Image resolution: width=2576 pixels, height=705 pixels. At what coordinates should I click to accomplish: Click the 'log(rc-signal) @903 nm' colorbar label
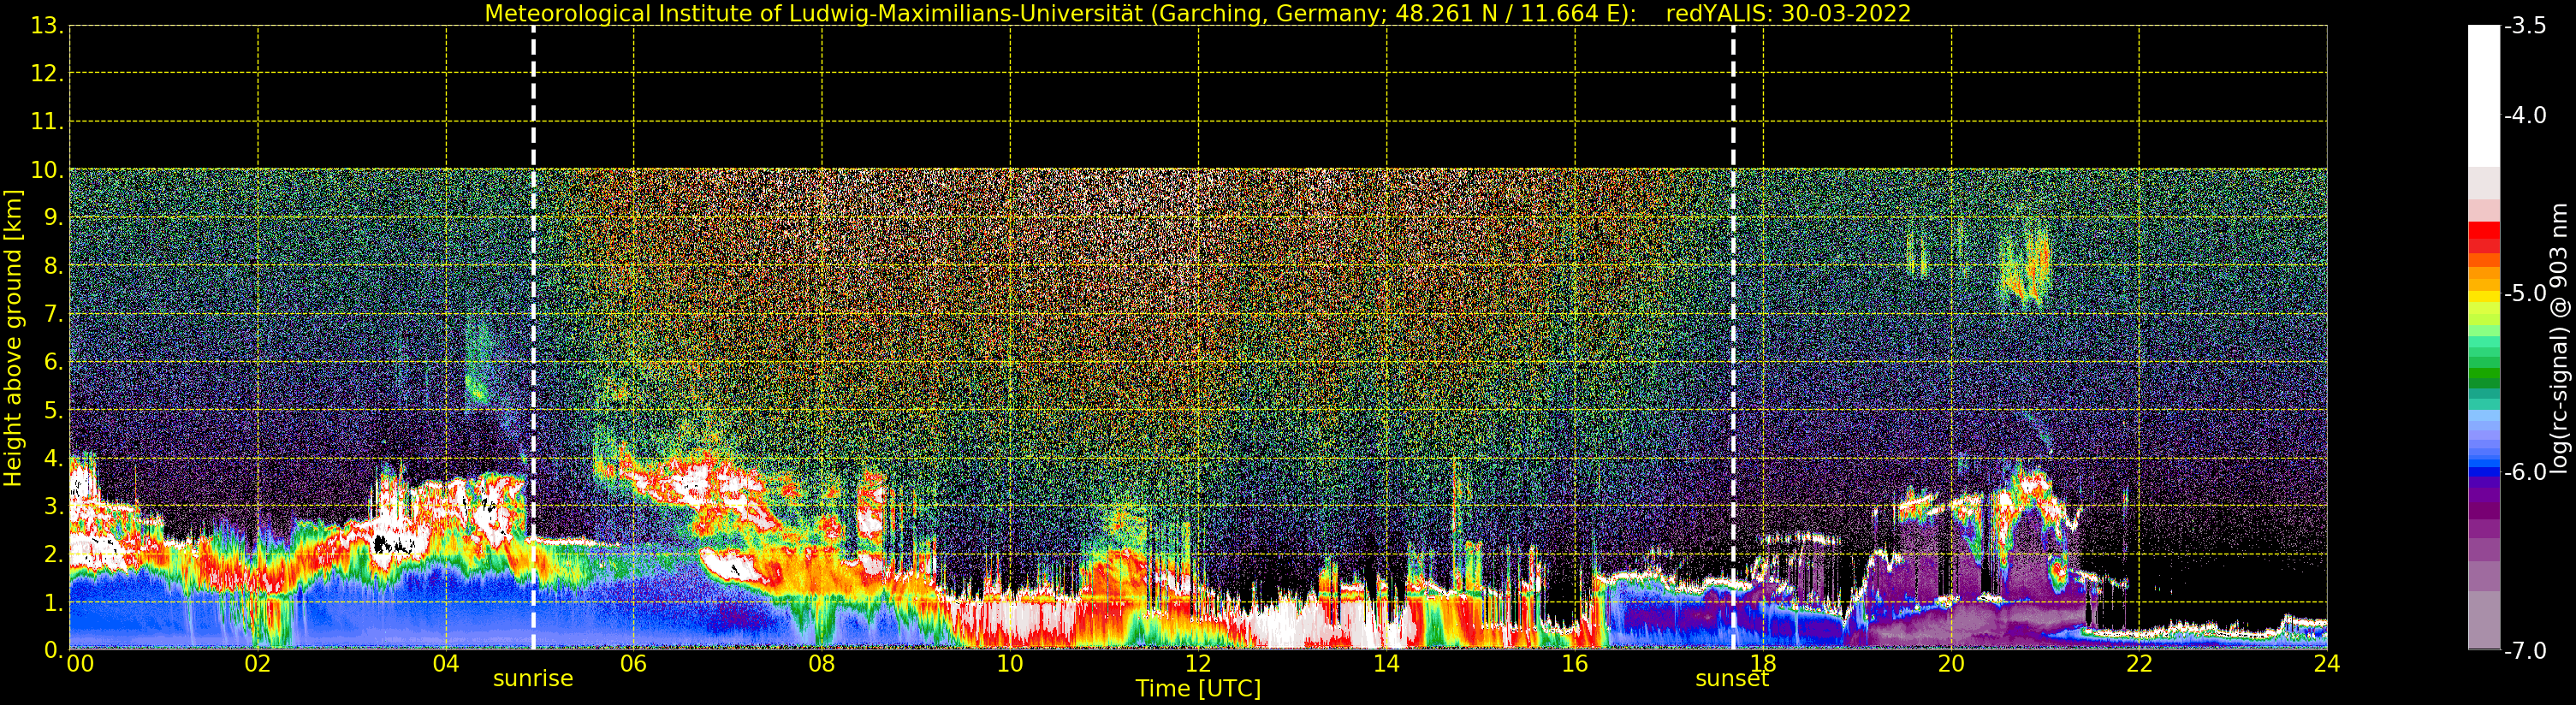(2559, 338)
